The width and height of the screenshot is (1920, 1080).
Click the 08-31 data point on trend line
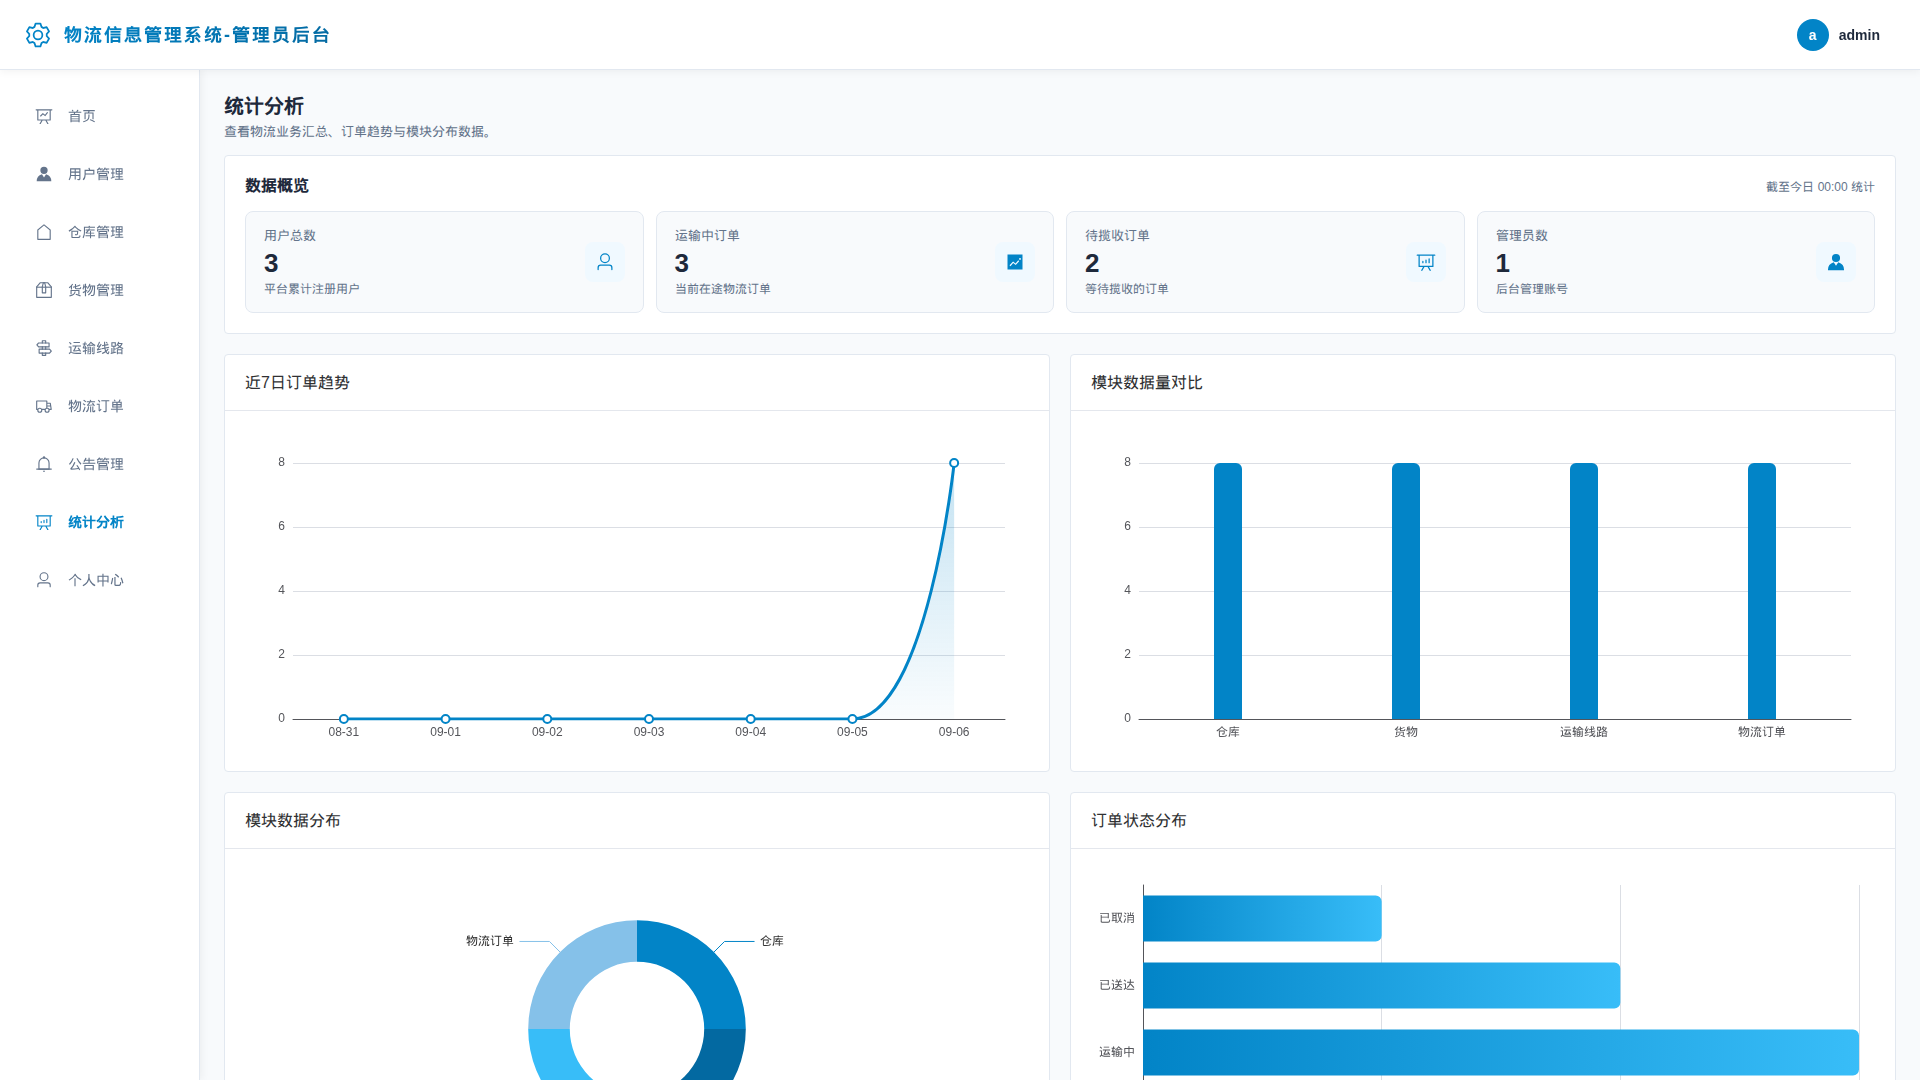[x=344, y=719]
